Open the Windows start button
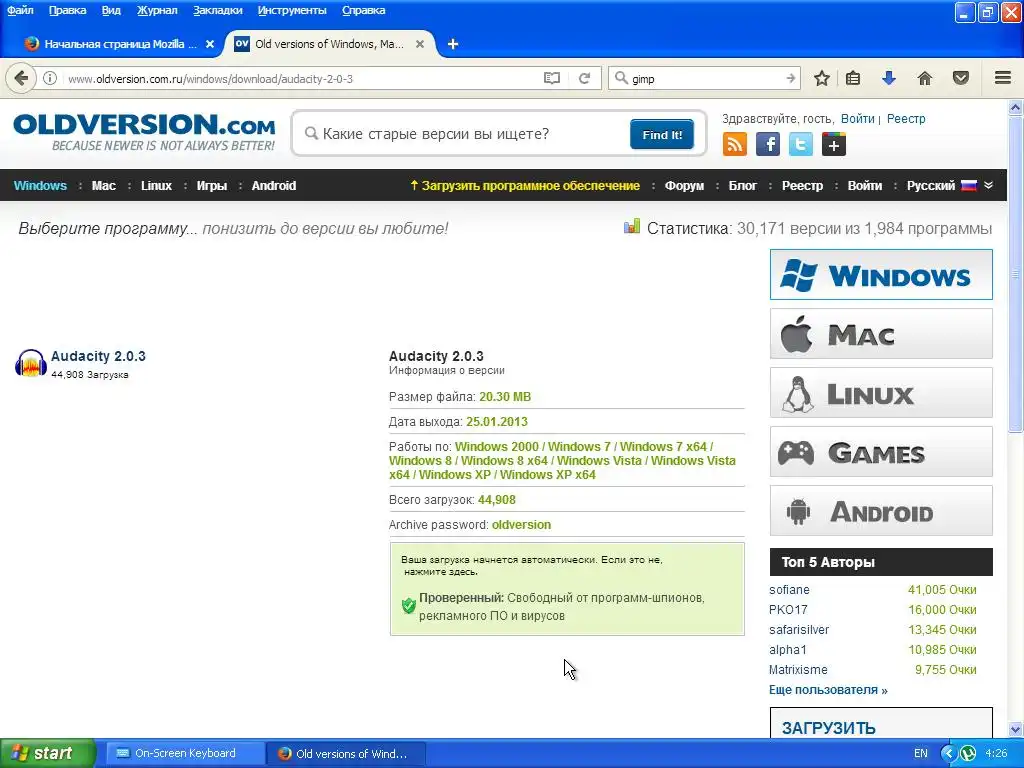 click(48, 753)
